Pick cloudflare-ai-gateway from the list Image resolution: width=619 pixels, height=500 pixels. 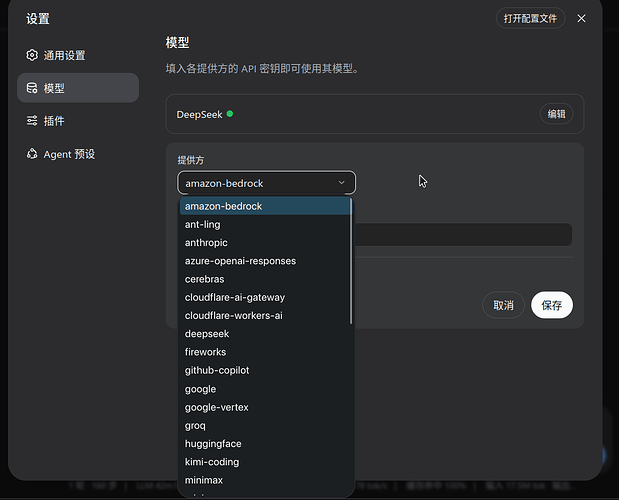tap(265, 297)
